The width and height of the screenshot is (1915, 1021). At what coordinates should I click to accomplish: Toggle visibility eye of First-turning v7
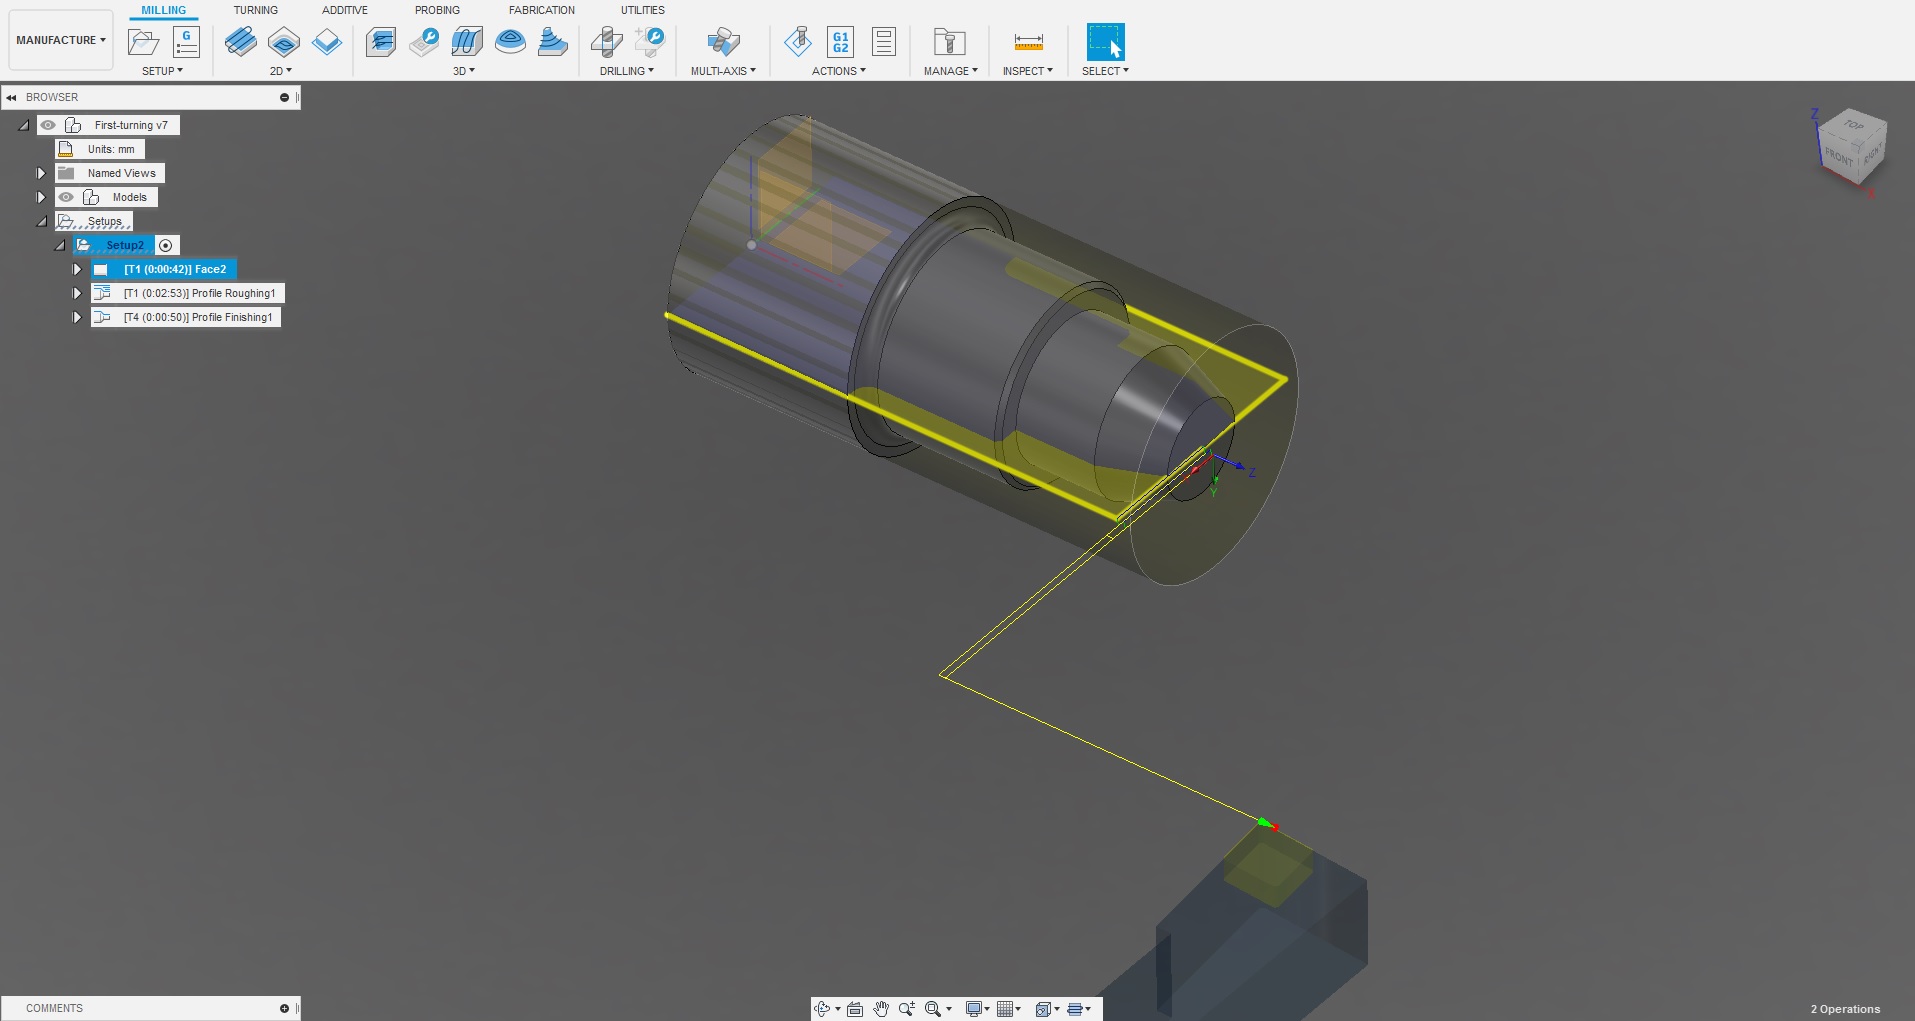48,125
